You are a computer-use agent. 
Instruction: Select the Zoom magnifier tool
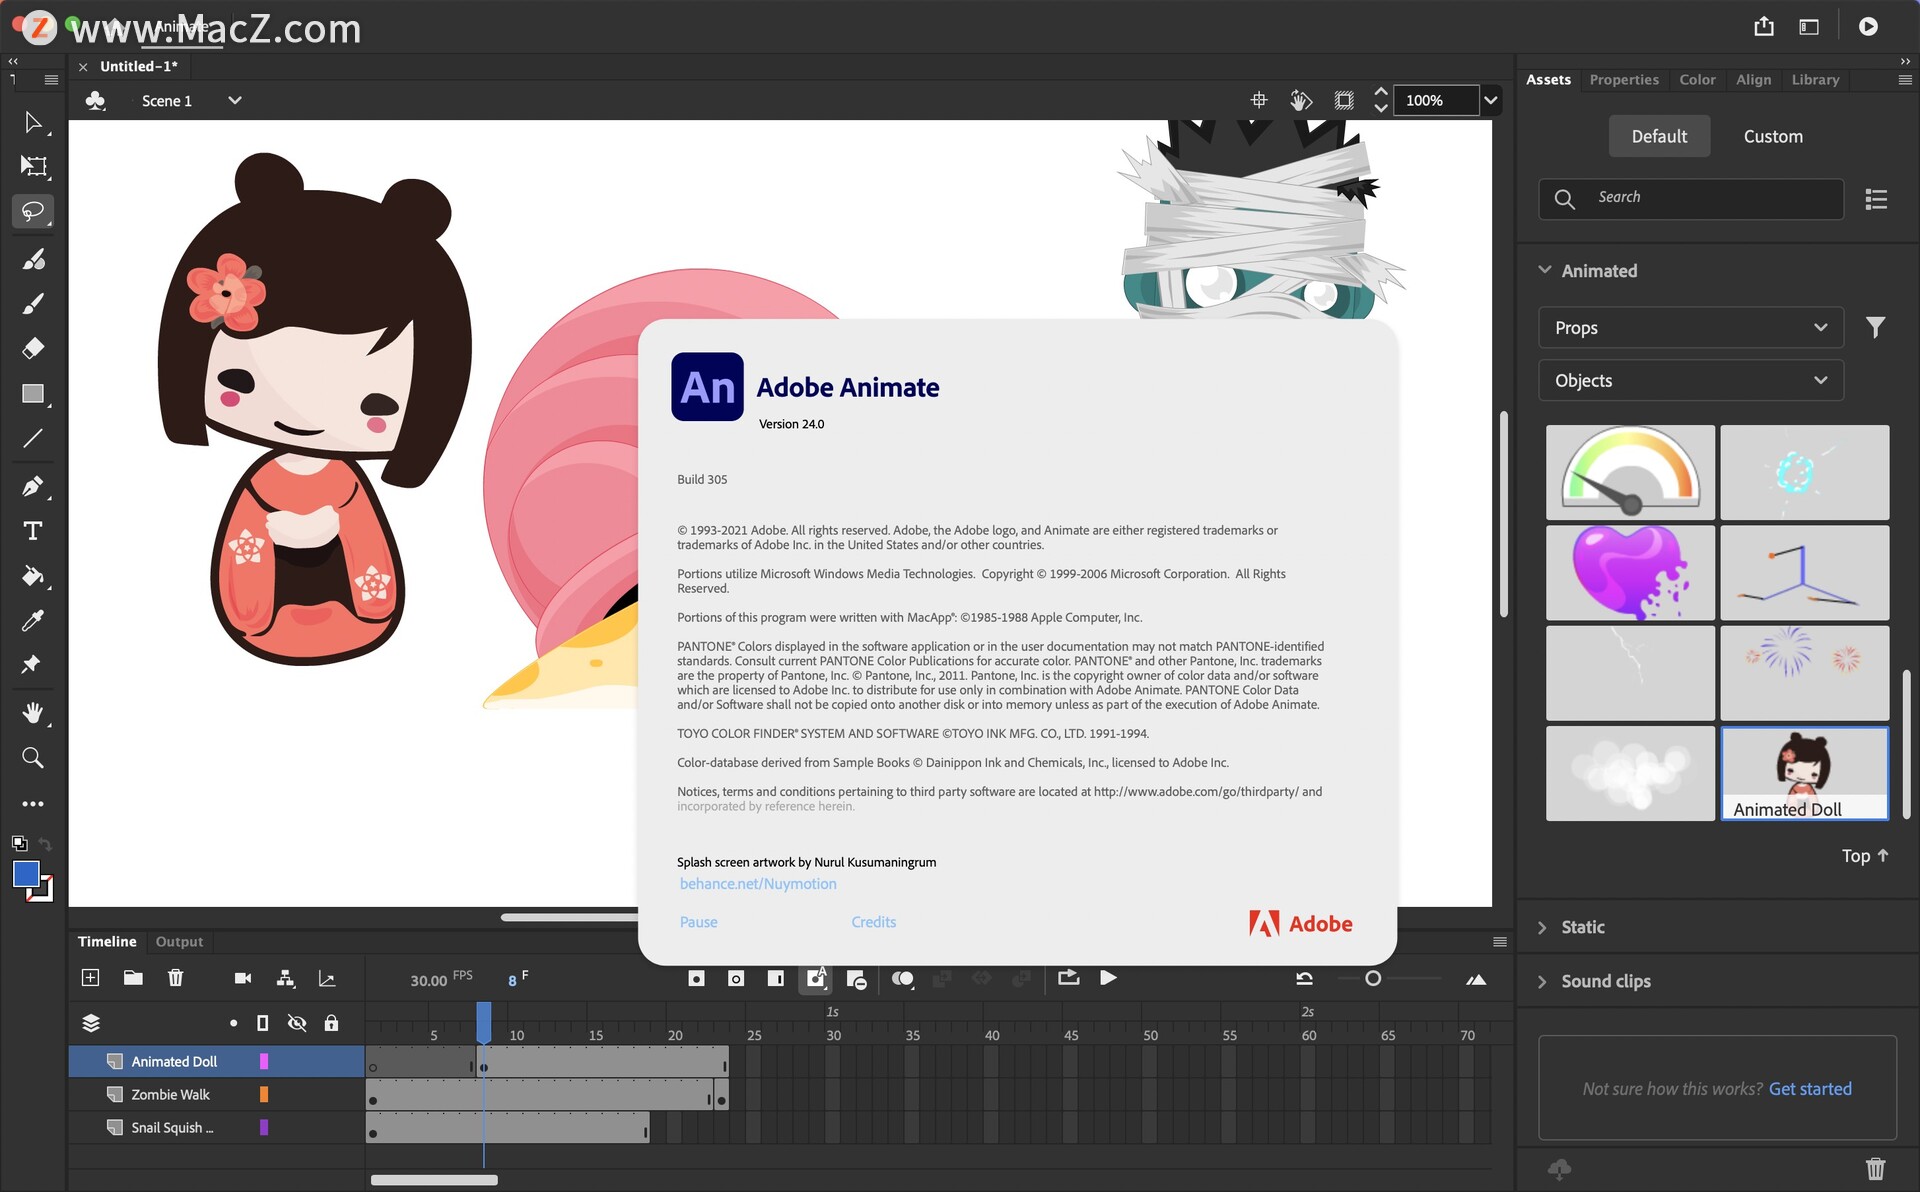[33, 758]
